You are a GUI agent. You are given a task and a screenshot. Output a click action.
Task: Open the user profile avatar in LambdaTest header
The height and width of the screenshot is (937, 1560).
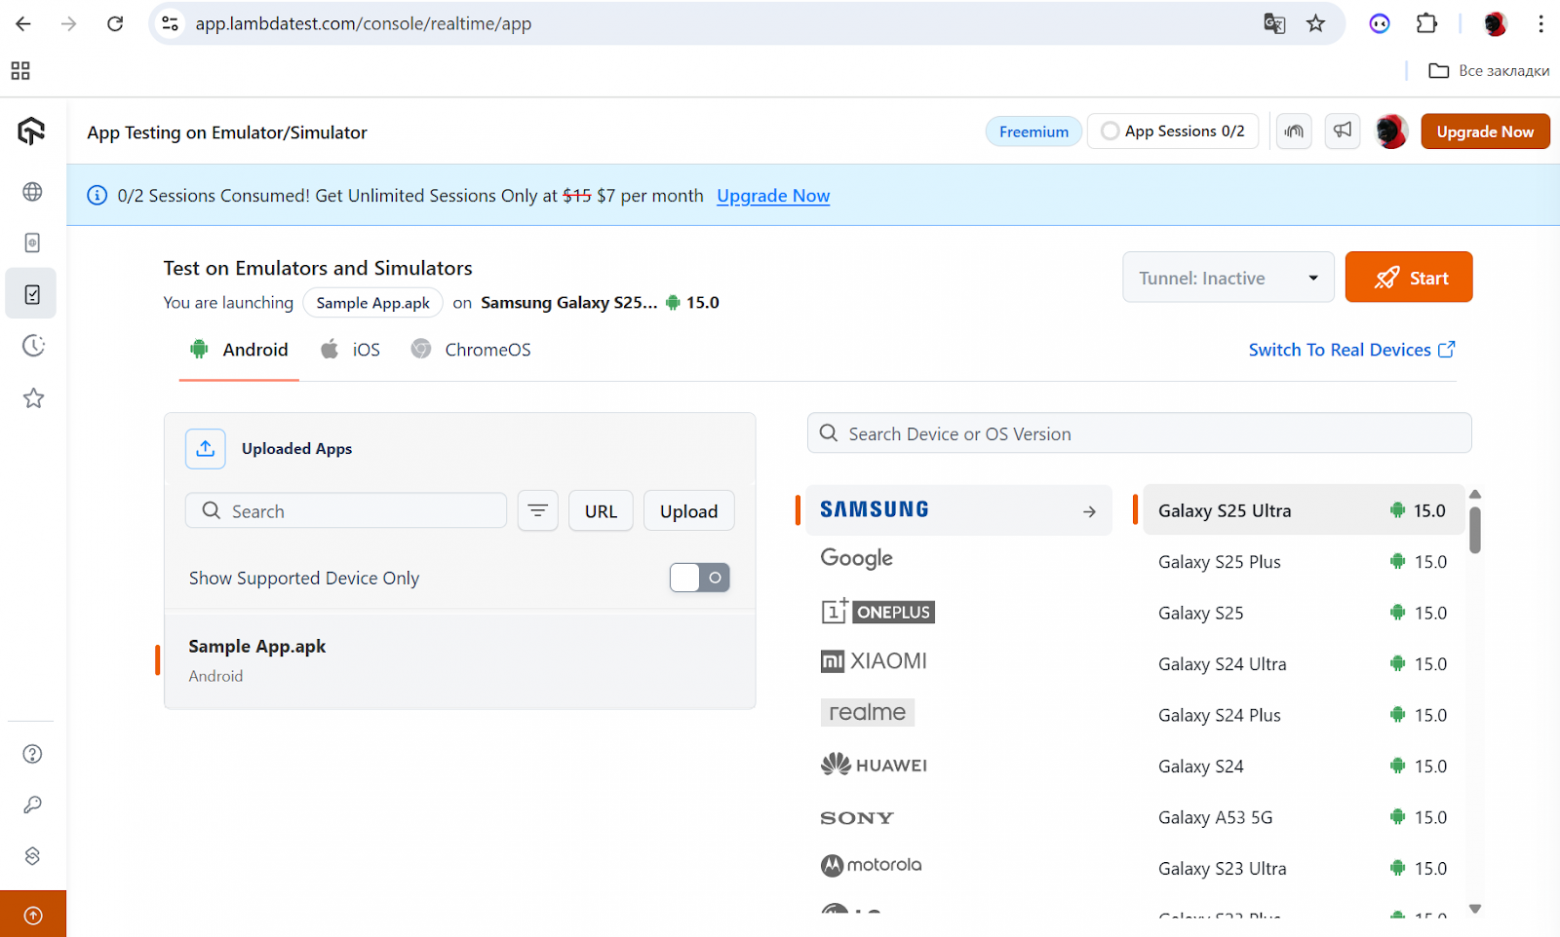tap(1391, 131)
